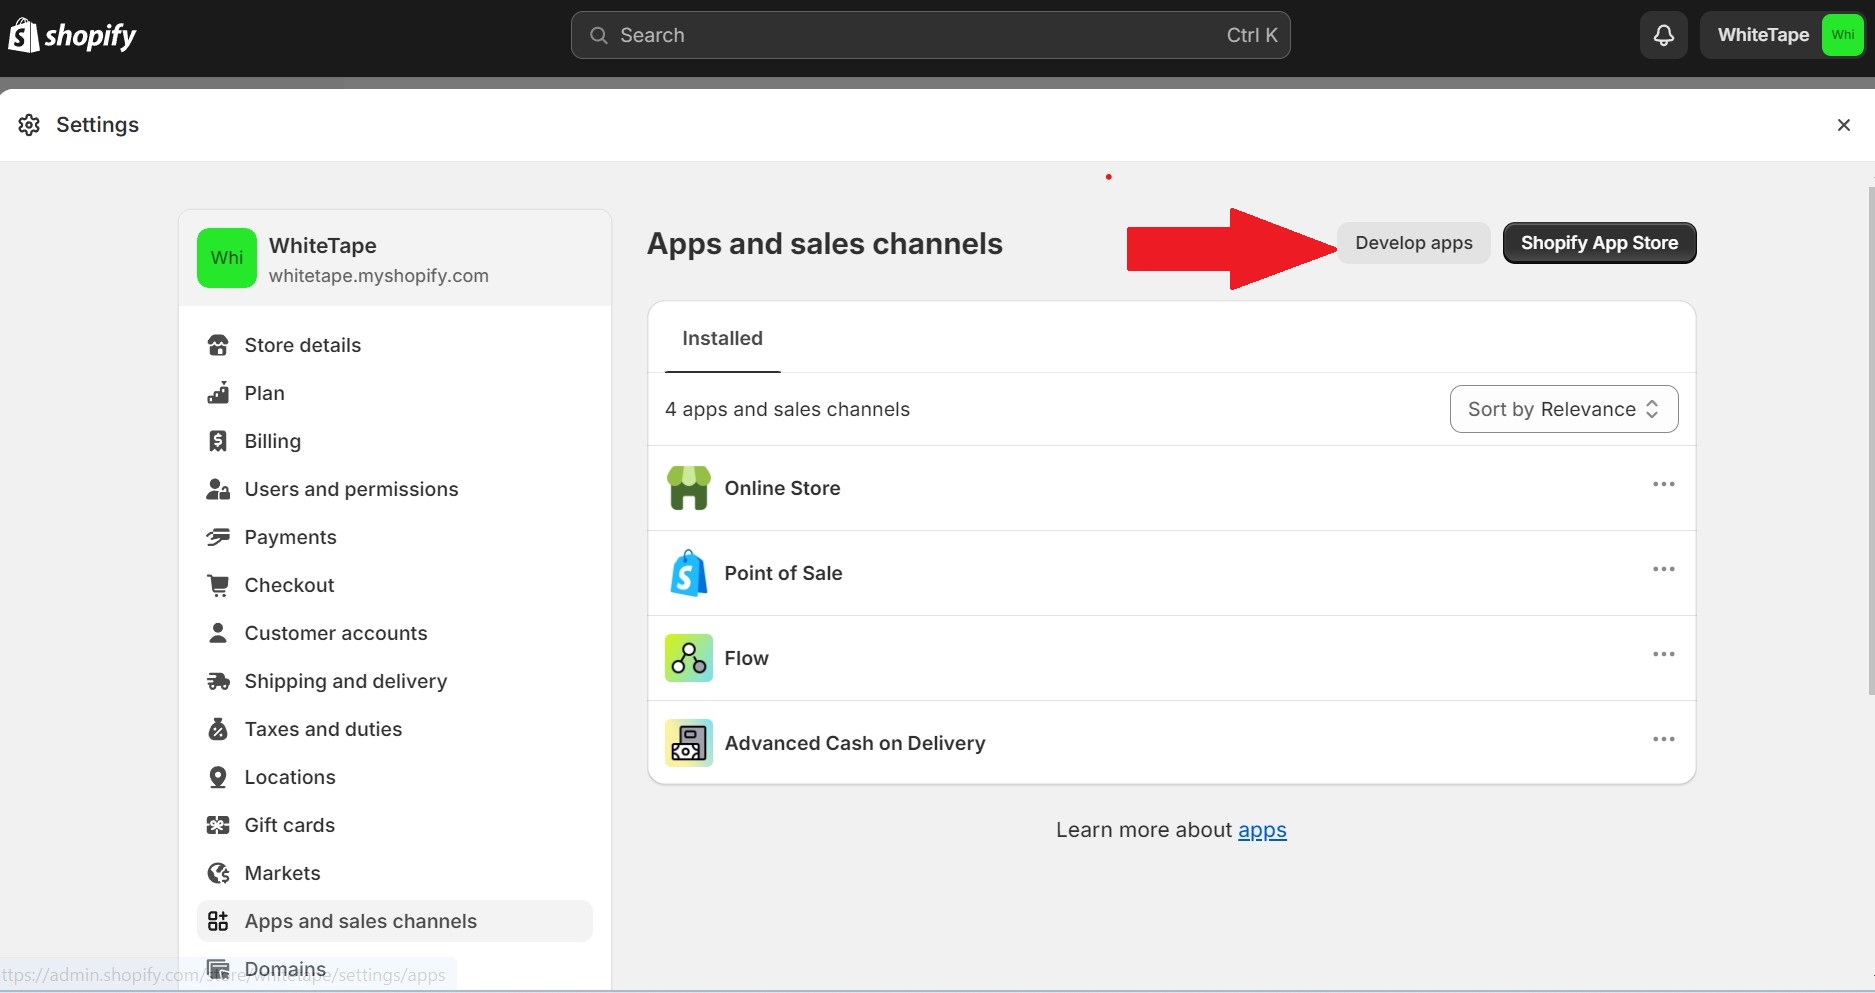The width and height of the screenshot is (1875, 993).
Task: Go to Store details settings
Action: click(394, 345)
